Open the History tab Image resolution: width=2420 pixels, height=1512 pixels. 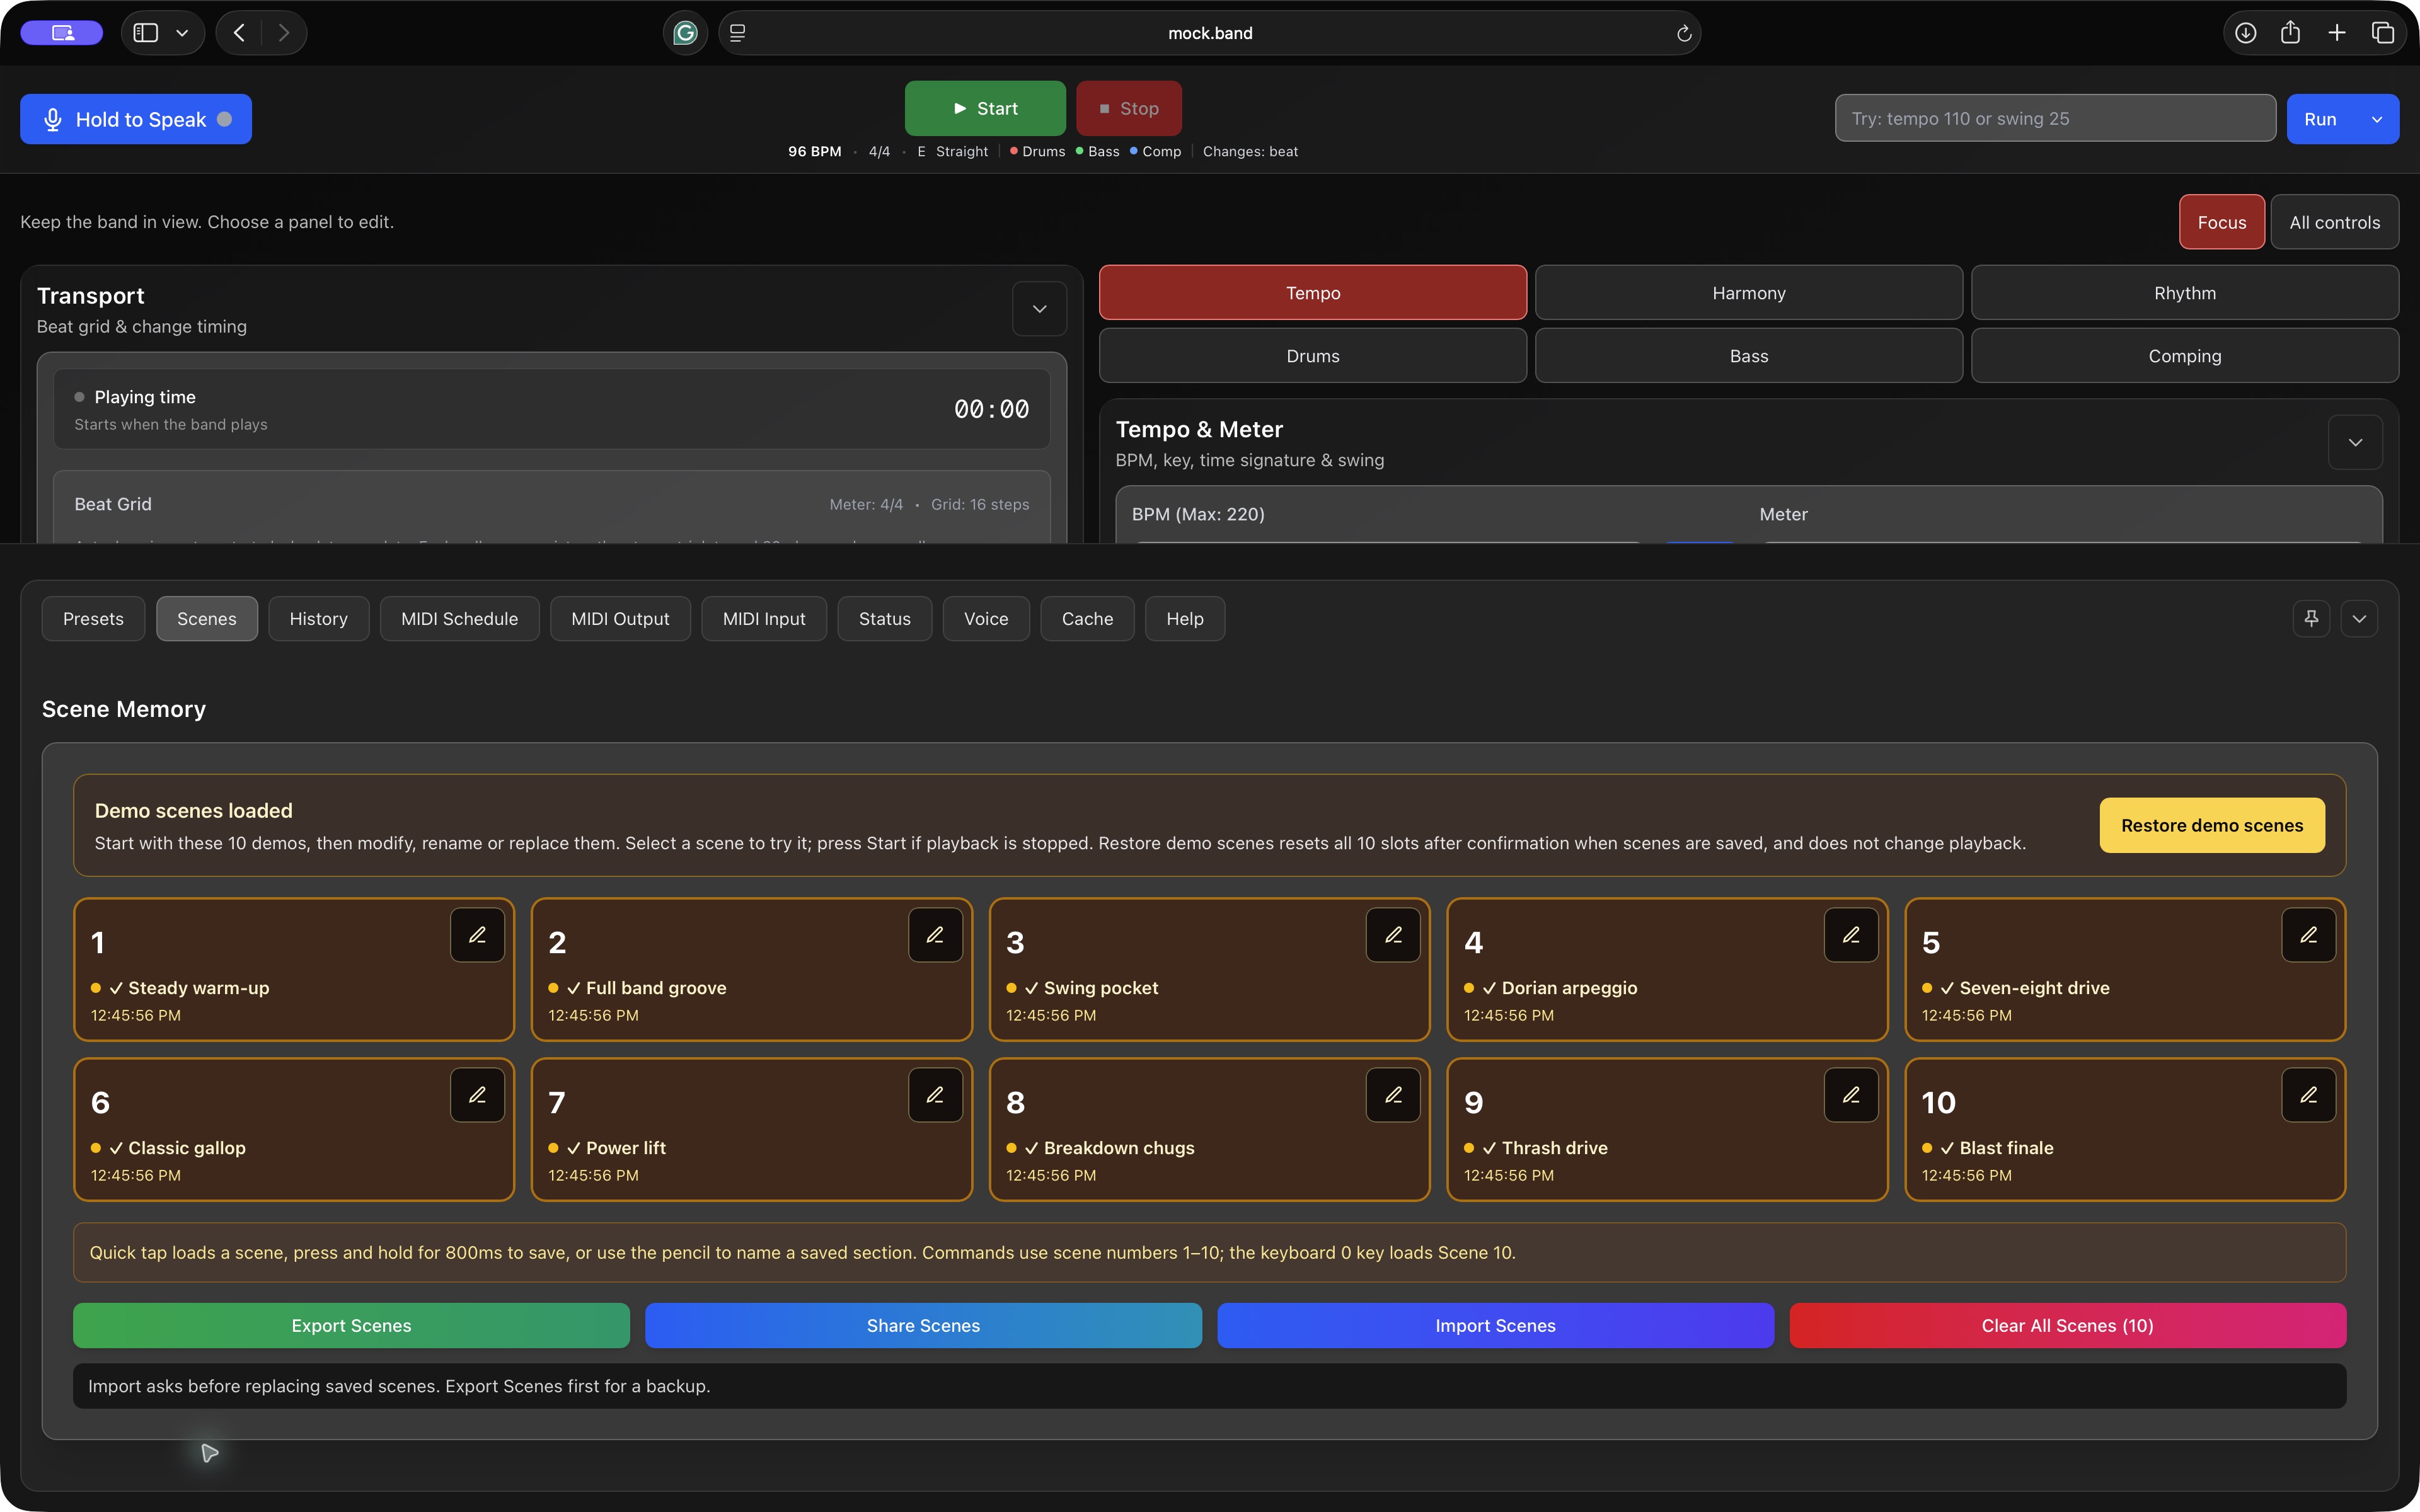click(319, 619)
